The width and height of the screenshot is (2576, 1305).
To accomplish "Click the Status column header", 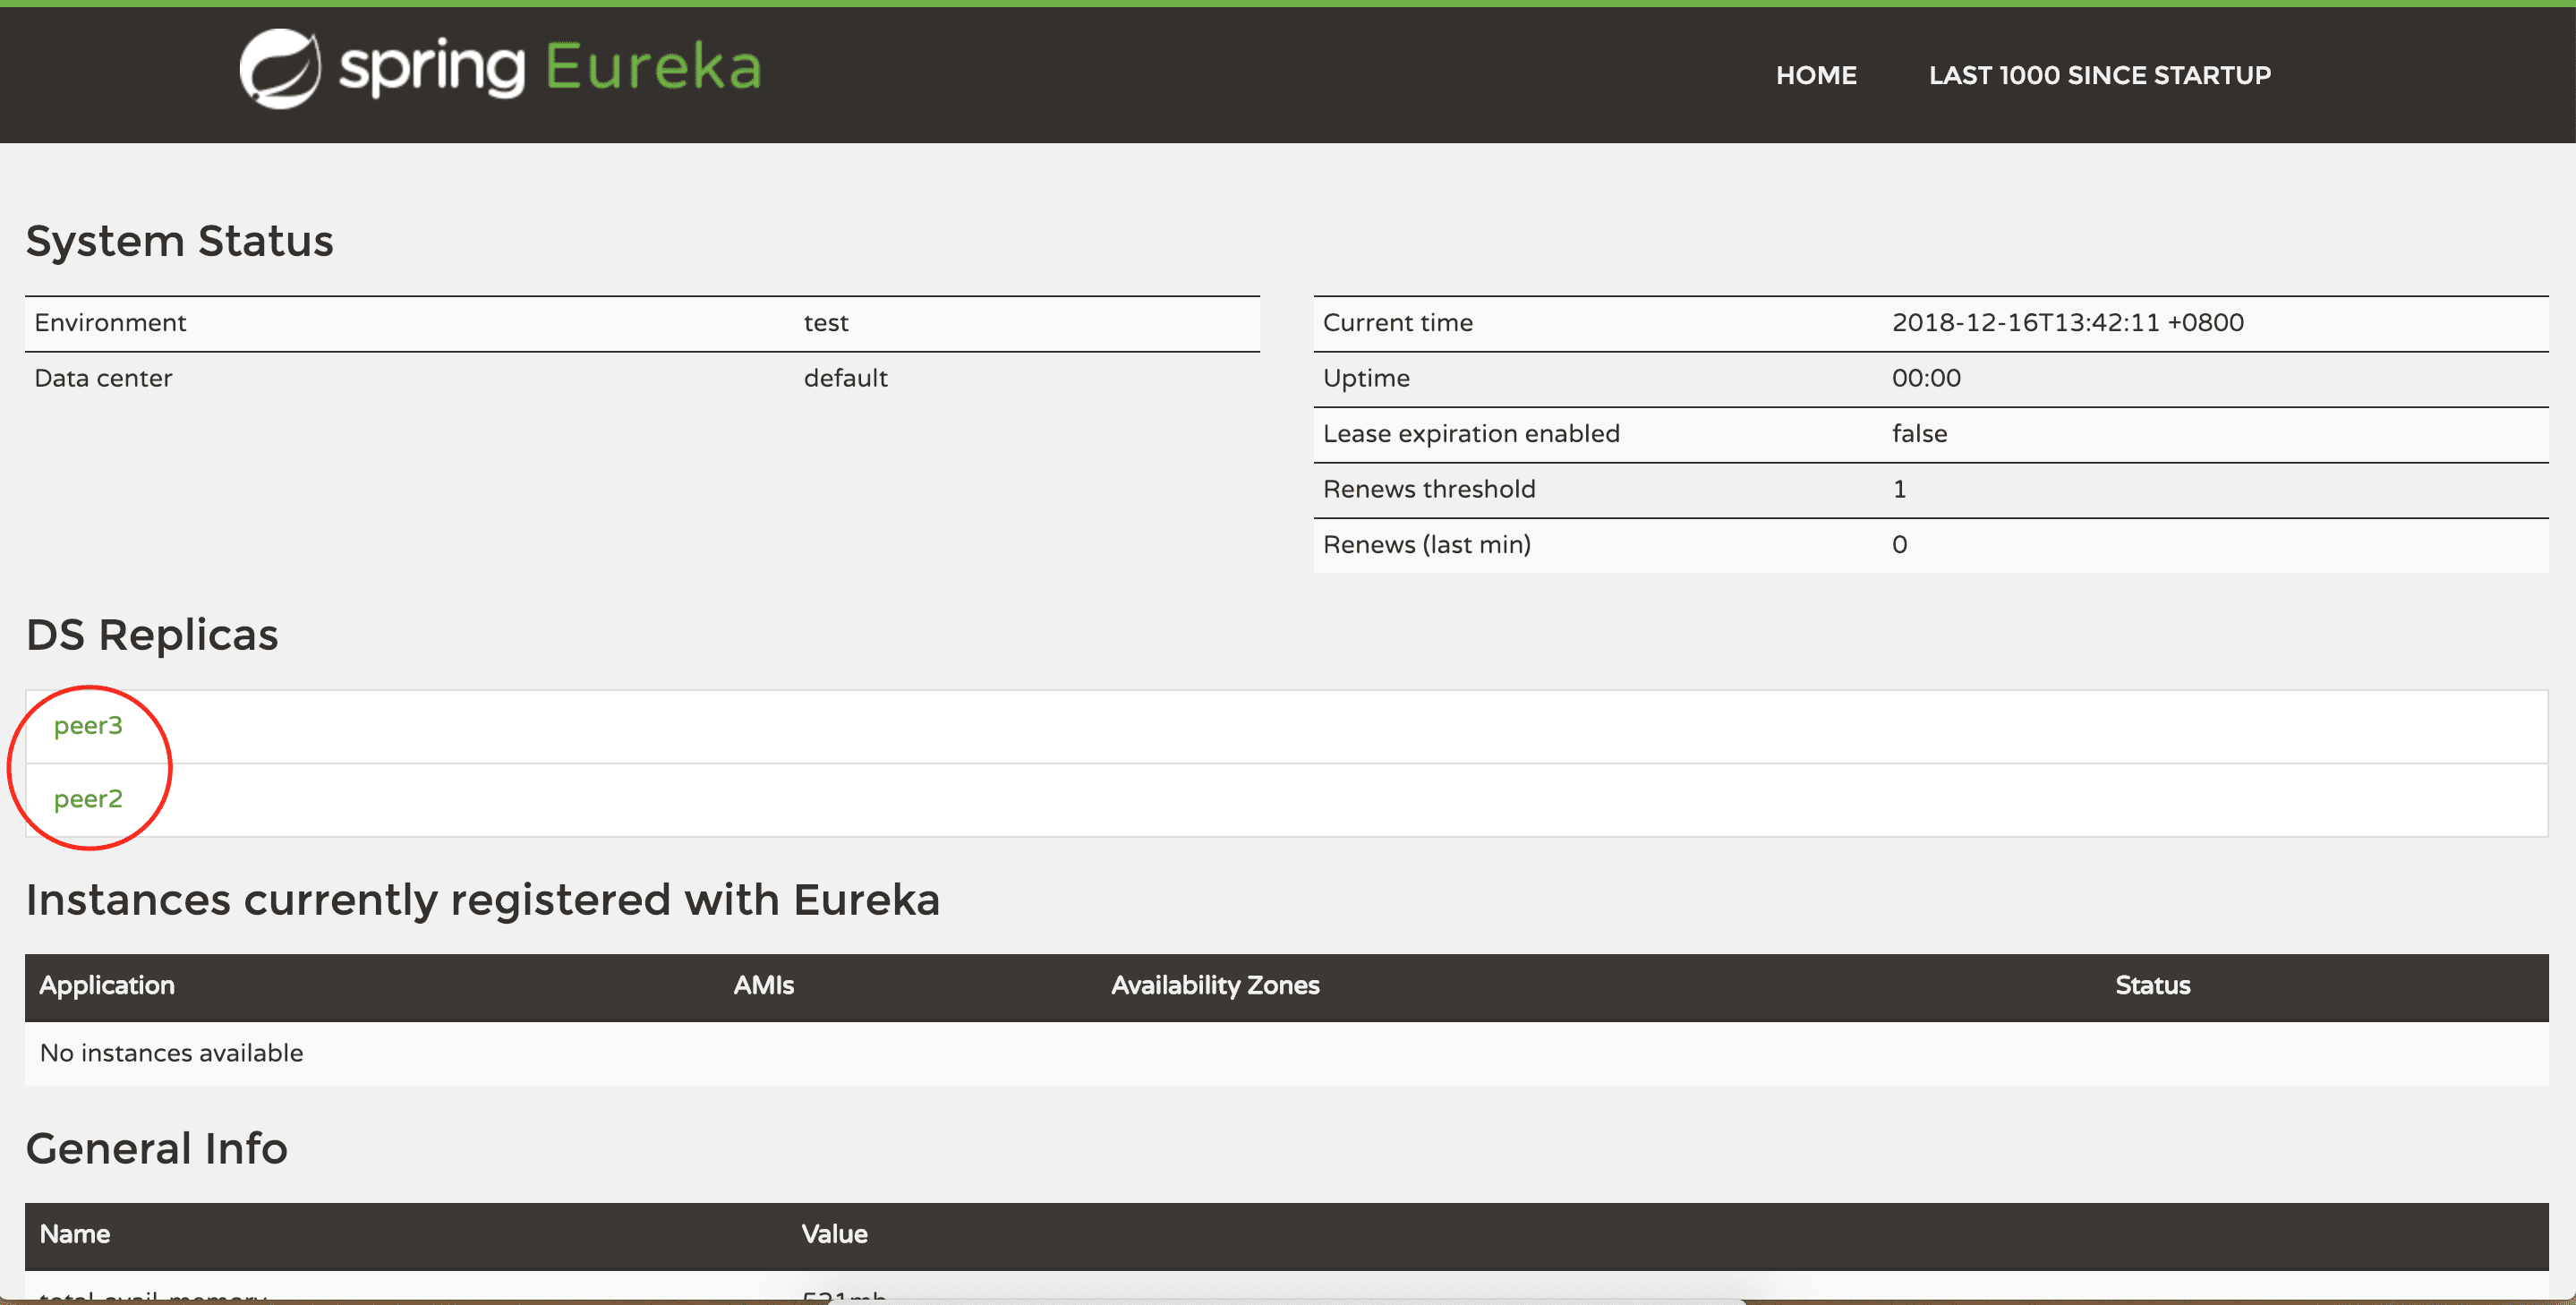I will 2152,986.
